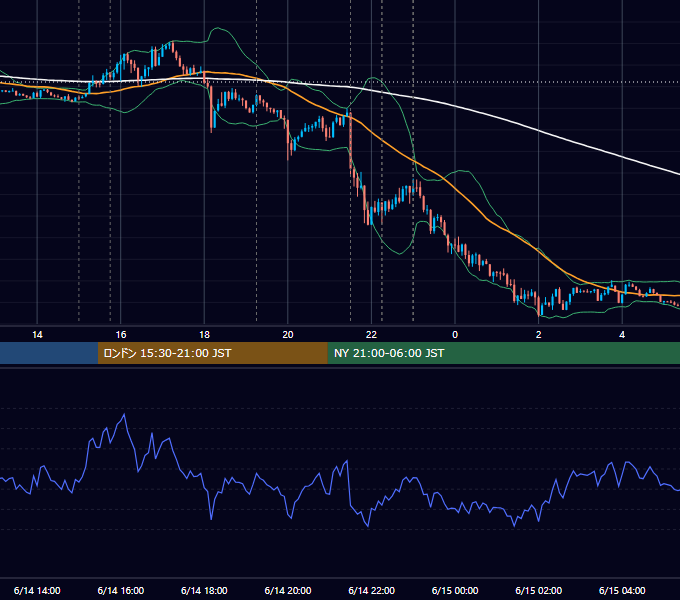Click the 2 hour label on price chart axis

[x=539, y=335]
